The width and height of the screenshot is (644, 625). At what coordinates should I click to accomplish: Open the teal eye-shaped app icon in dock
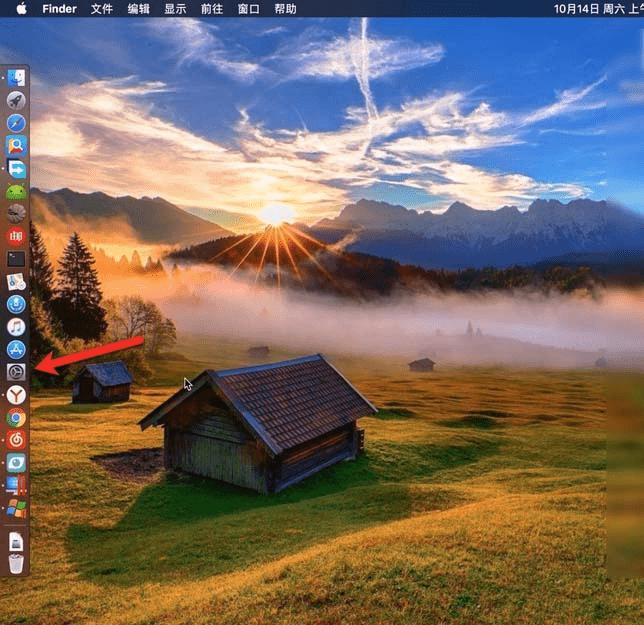[x=16, y=463]
